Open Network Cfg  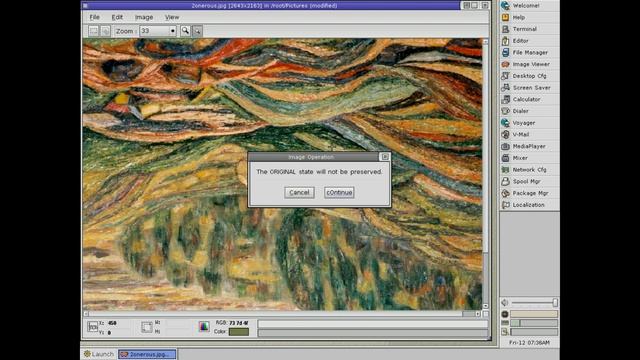[529, 169]
